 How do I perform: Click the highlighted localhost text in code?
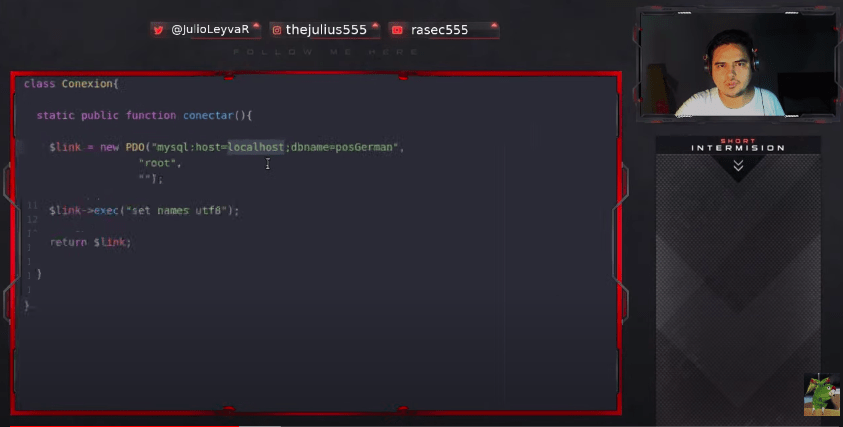[255, 147]
